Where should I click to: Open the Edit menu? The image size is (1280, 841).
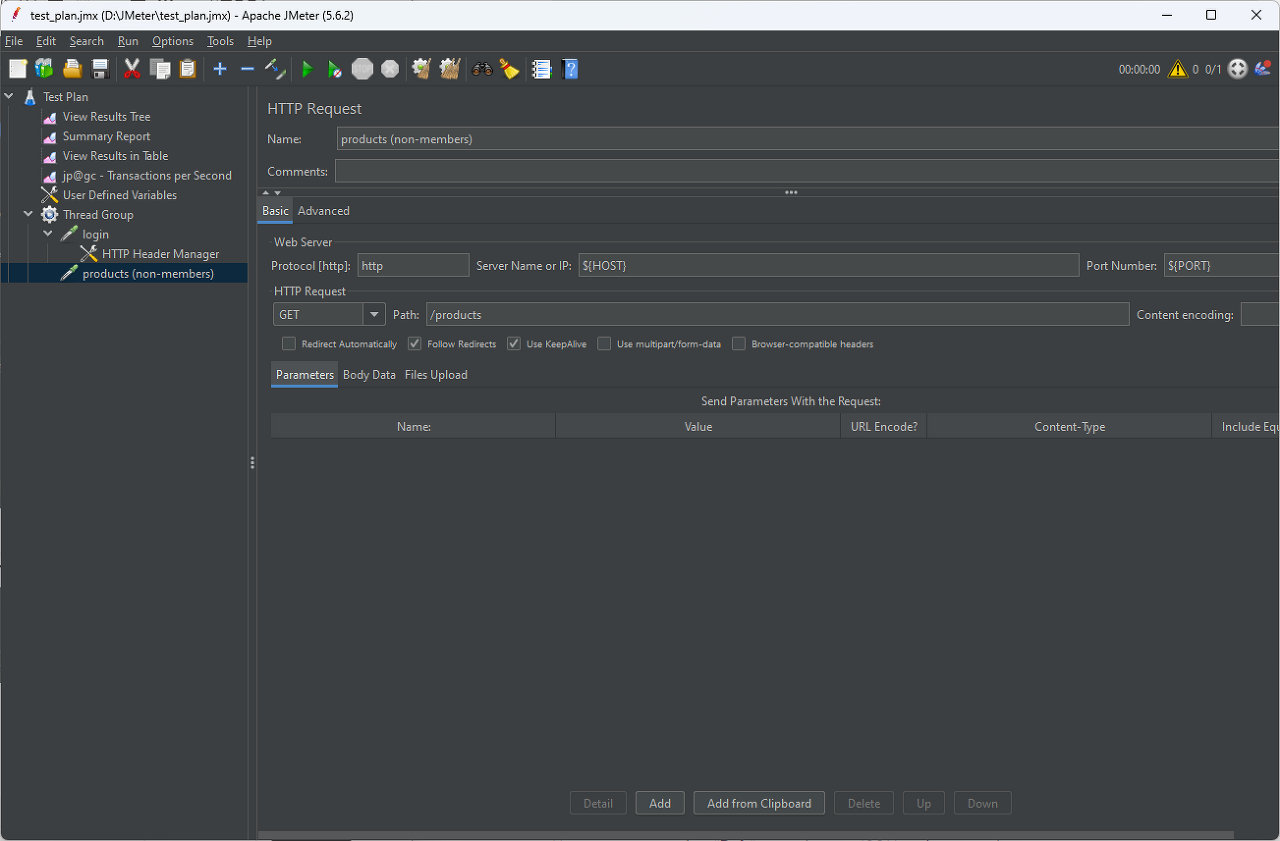click(46, 41)
